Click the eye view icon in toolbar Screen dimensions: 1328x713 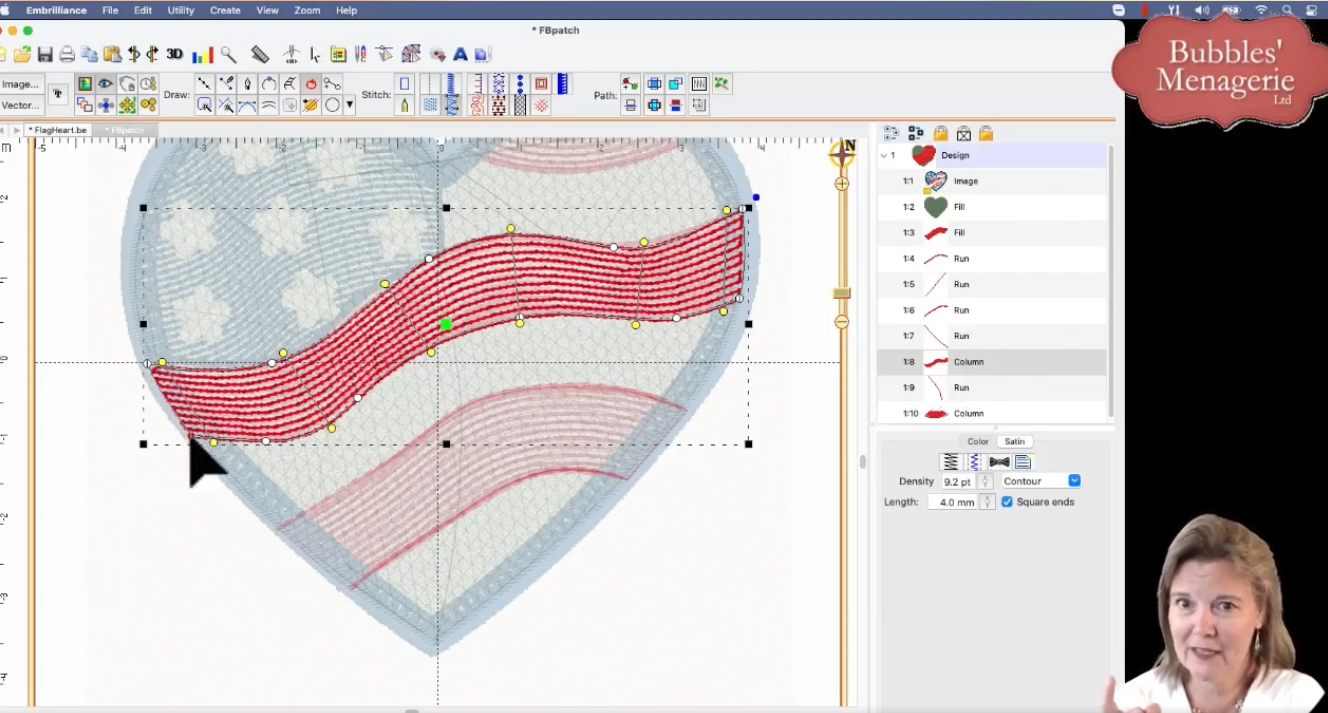pos(105,84)
